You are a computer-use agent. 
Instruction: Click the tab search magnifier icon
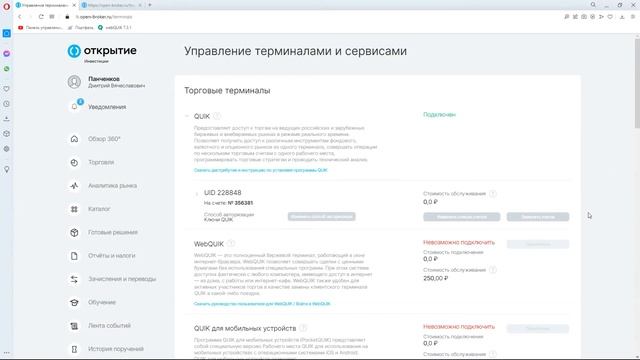pos(593,5)
